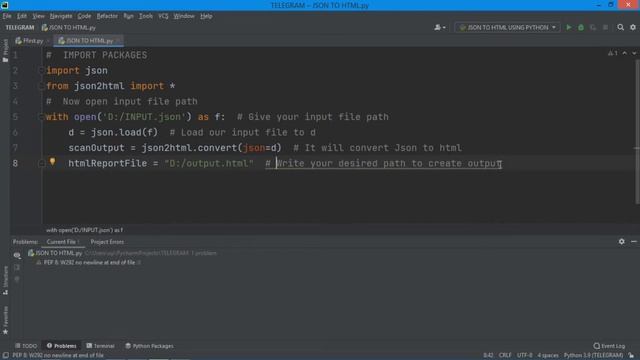Select the JSON TO HTML.py editor tab
Viewport: 640px width, 360px height.
(89, 40)
